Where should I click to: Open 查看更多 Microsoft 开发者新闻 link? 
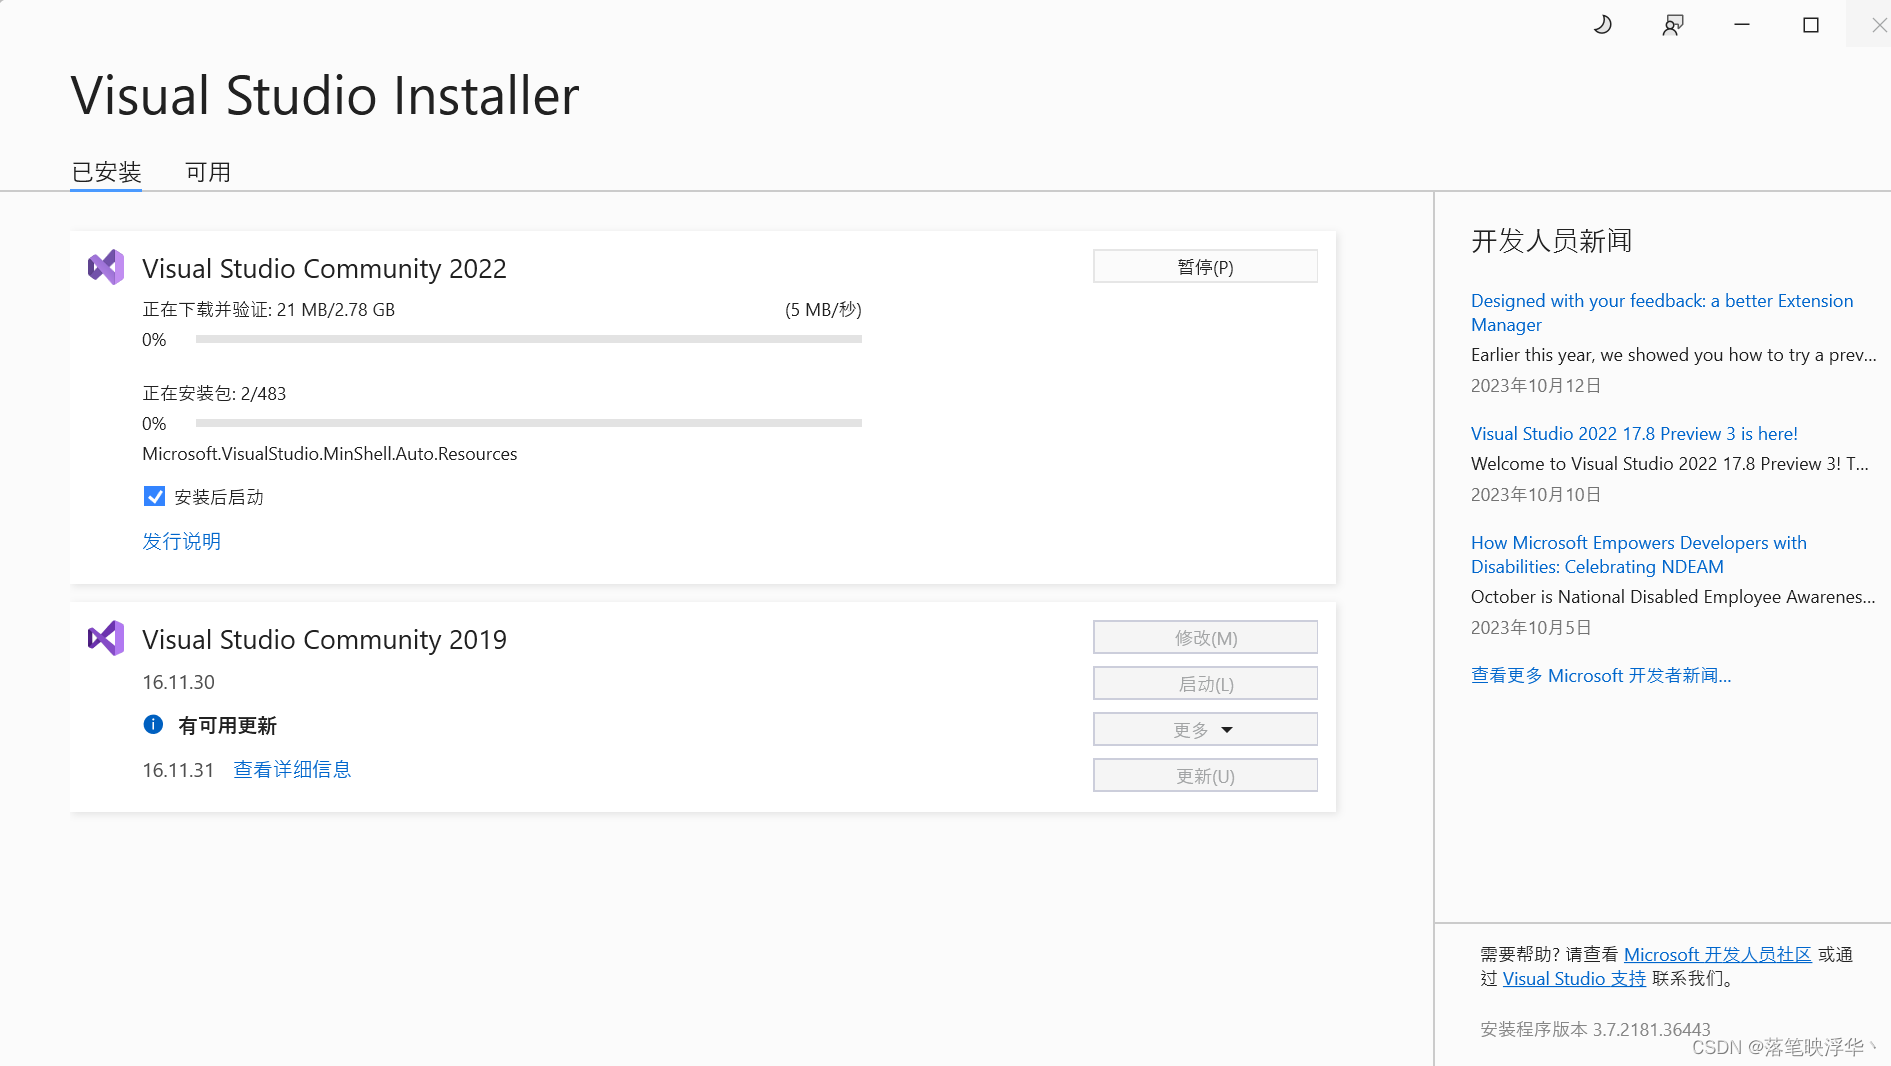[x=1600, y=675]
